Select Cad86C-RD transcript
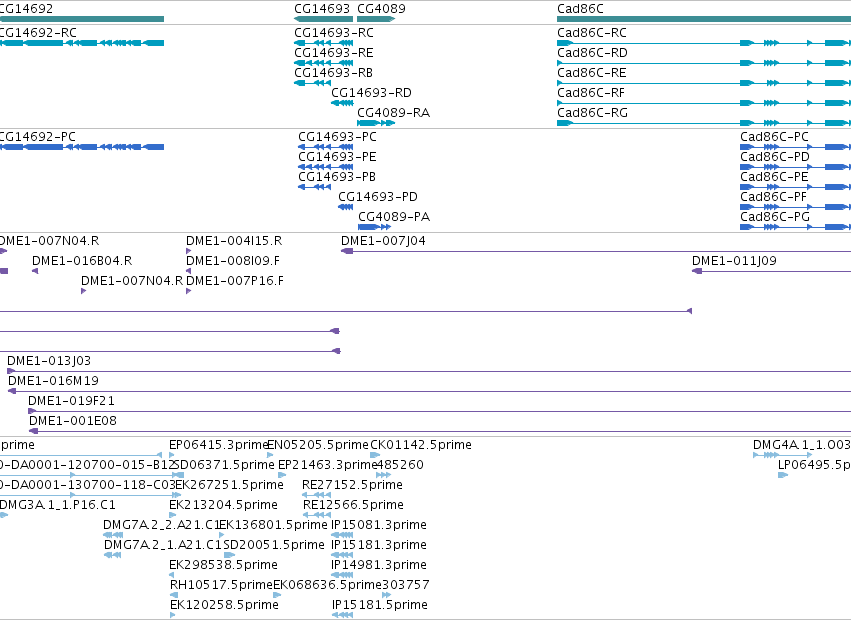This screenshot has width=851, height=620. pyautogui.click(x=704, y=63)
